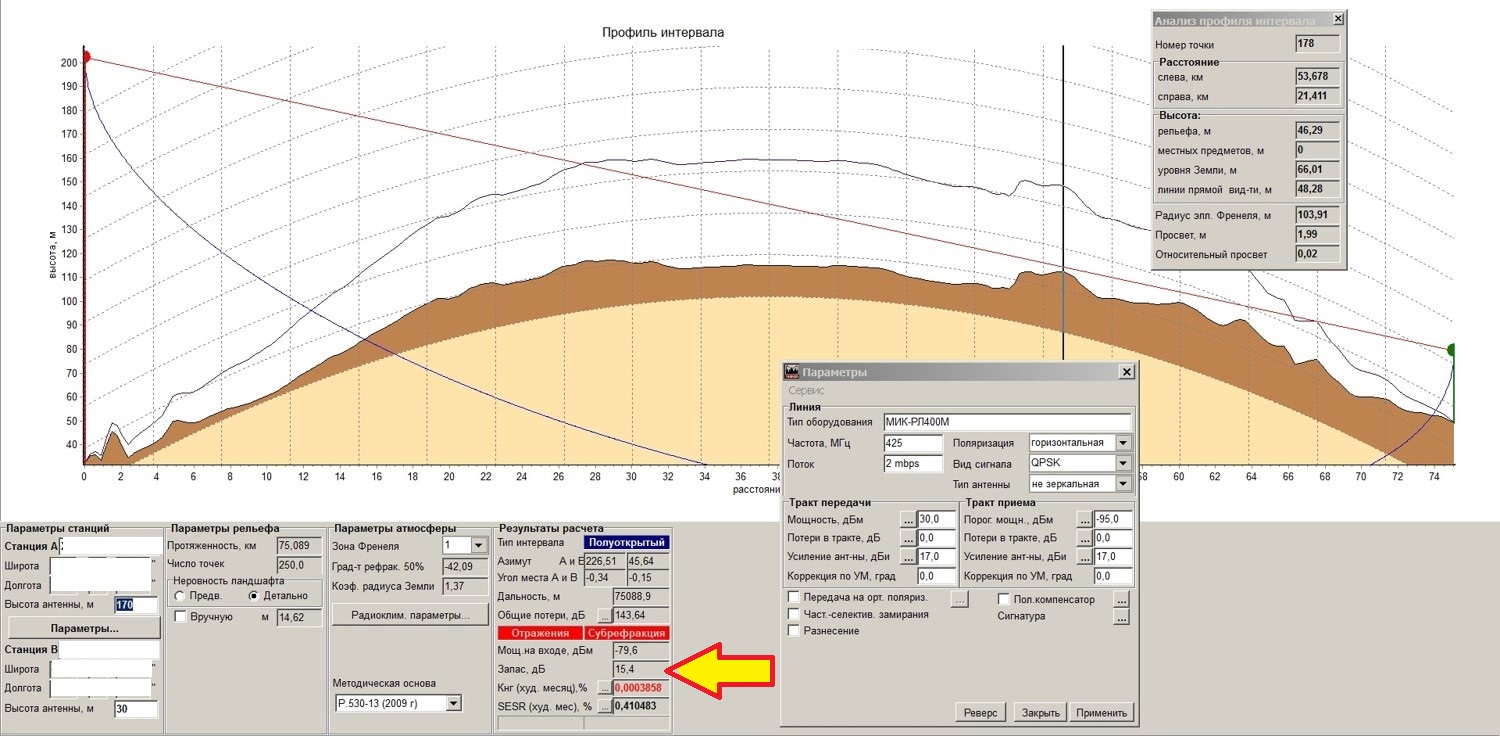Click the red Субрефракция indicator

626,634
